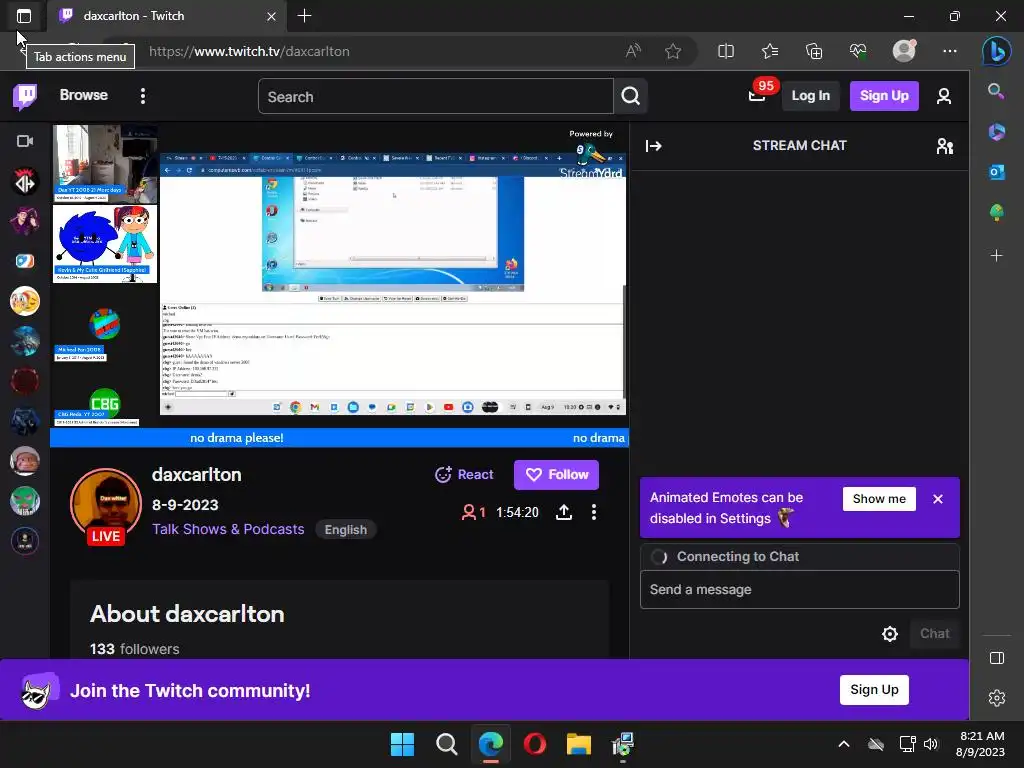Click the stream video player
This screenshot has width=1024, height=768.
[x=340, y=285]
